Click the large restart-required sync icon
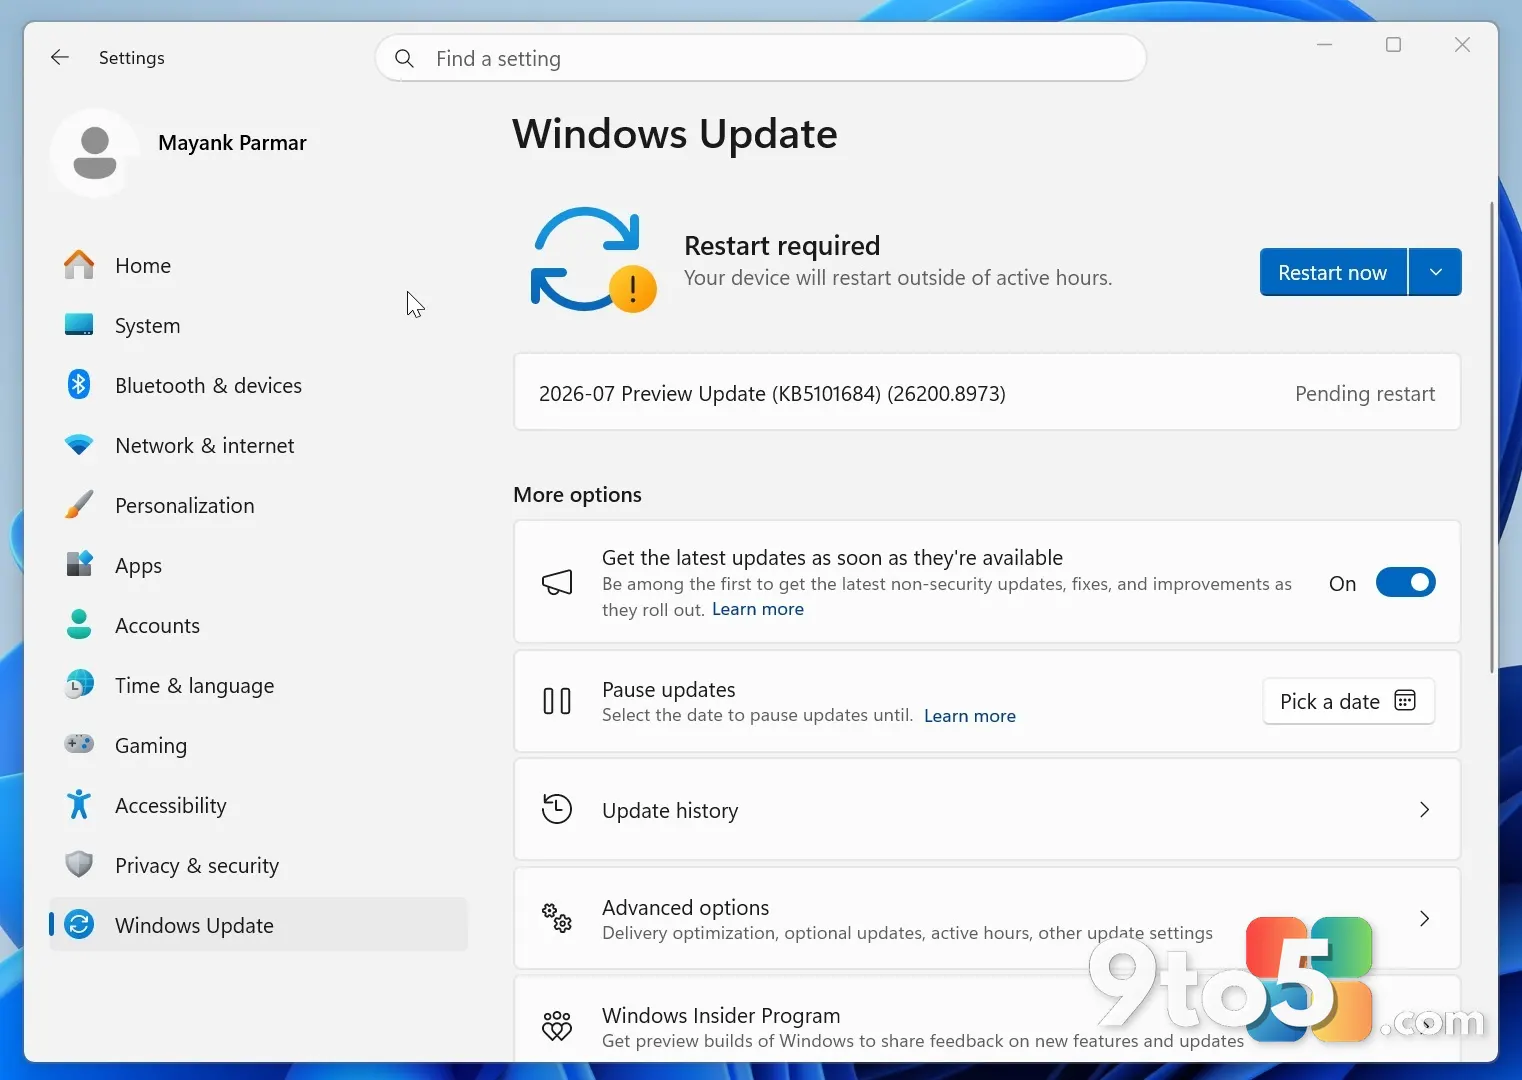The width and height of the screenshot is (1522, 1080). click(593, 260)
